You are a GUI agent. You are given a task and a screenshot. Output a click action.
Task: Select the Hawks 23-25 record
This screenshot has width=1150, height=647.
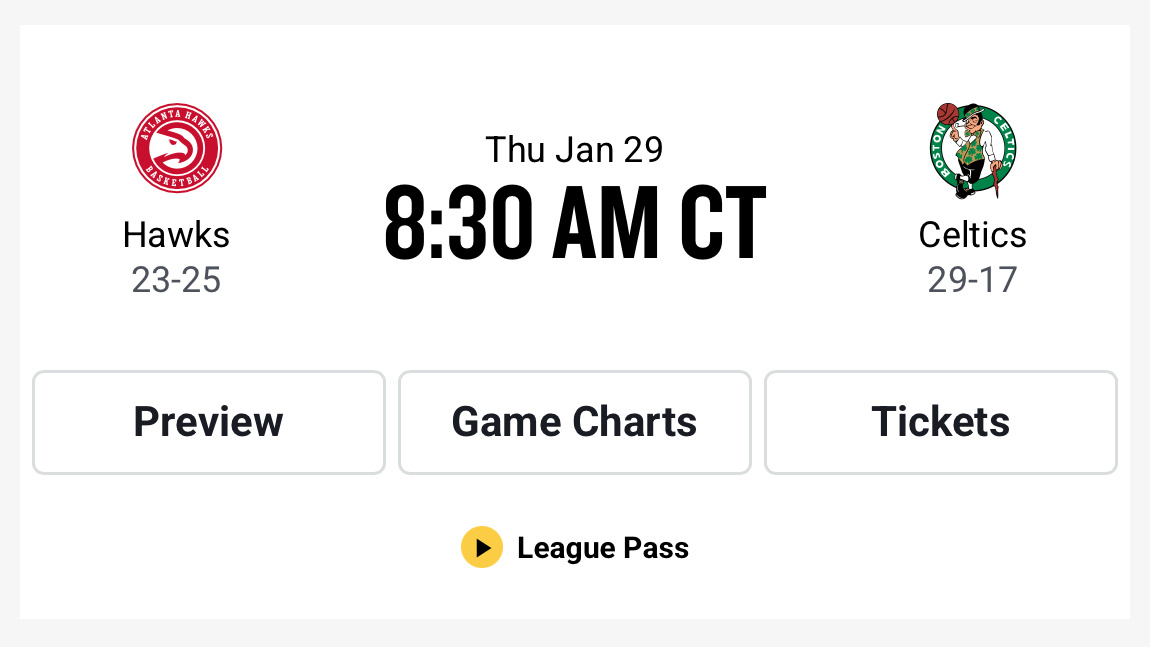pyautogui.click(x=177, y=280)
